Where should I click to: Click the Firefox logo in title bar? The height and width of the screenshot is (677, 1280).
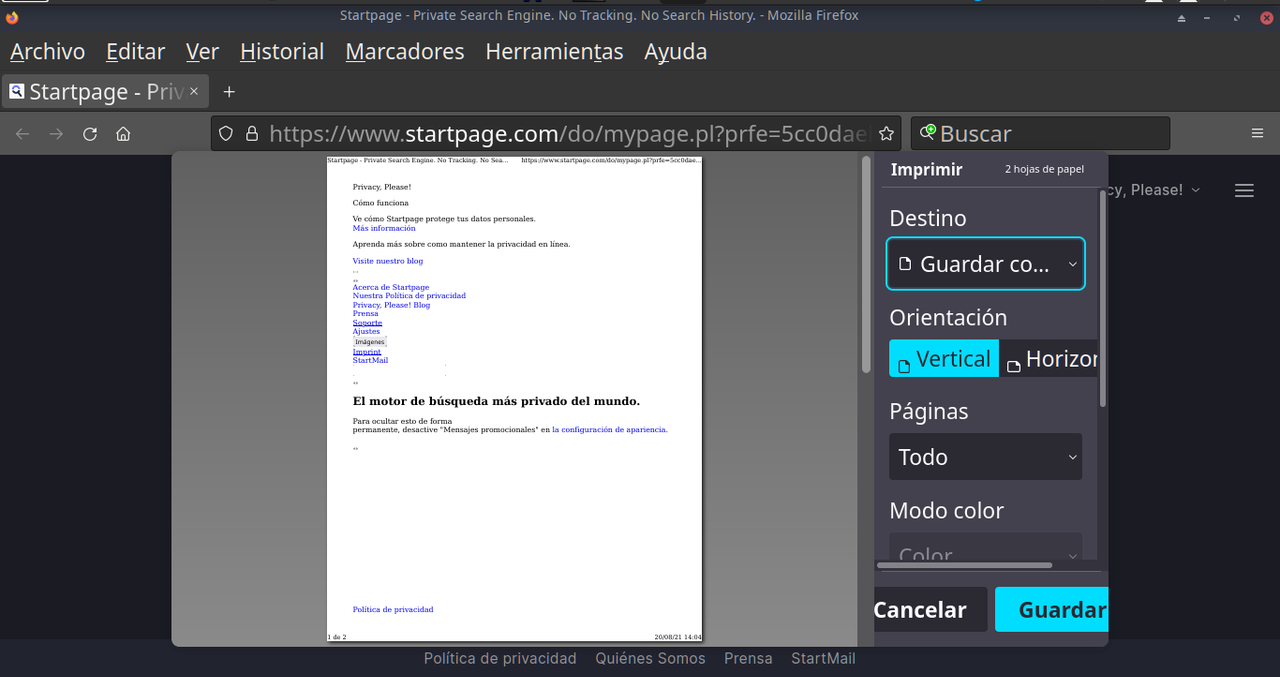pos(12,16)
